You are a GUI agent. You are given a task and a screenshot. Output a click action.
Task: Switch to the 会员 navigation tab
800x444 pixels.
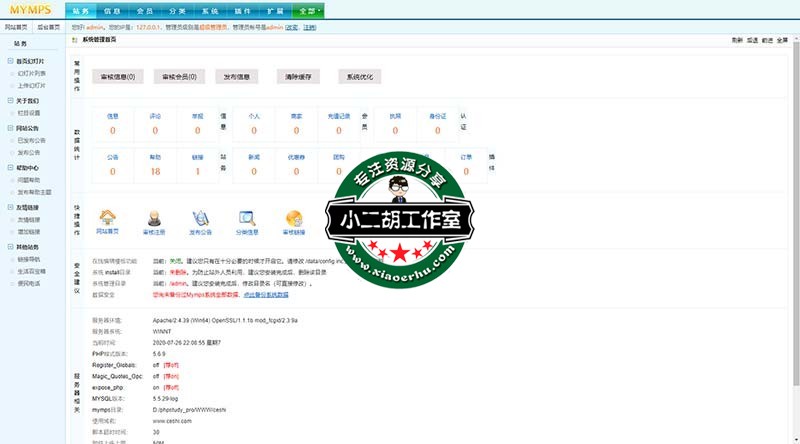pyautogui.click(x=145, y=10)
